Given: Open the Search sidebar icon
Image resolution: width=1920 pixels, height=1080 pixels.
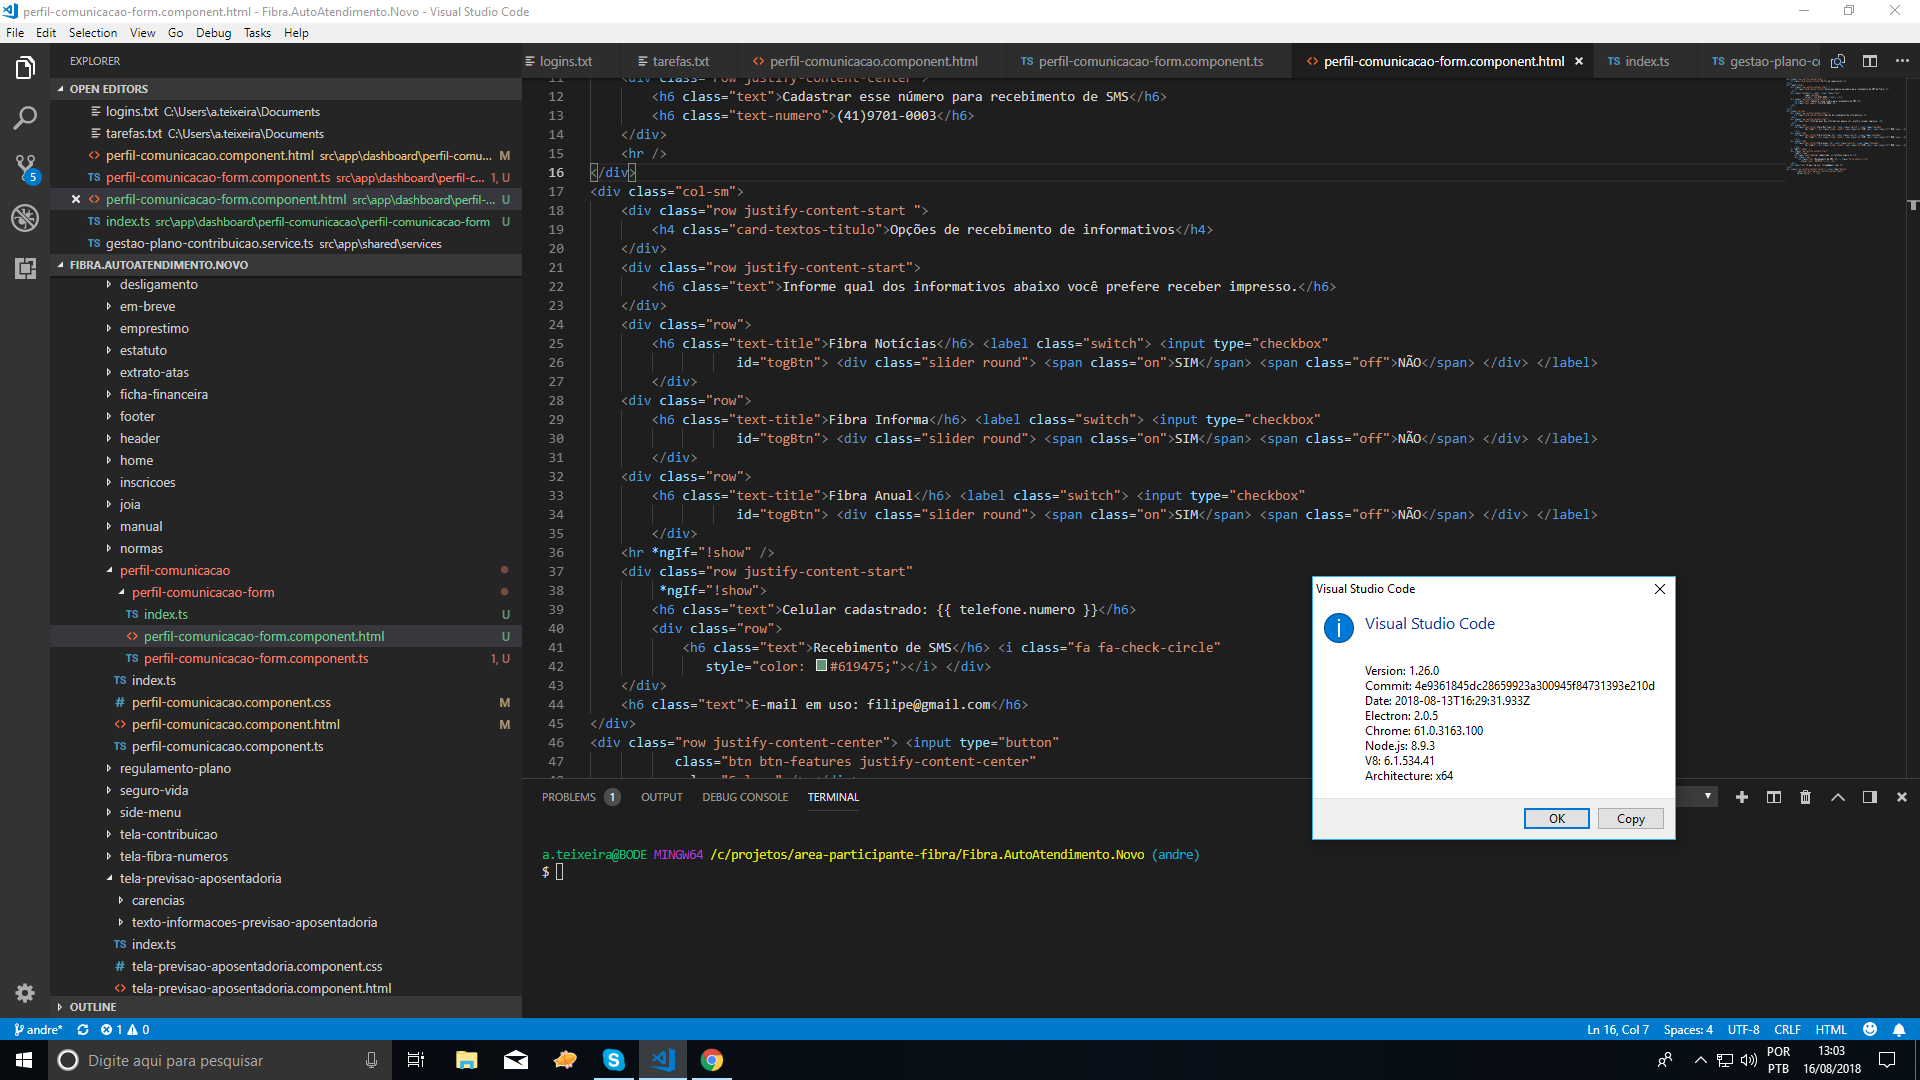Looking at the screenshot, I should (x=25, y=117).
